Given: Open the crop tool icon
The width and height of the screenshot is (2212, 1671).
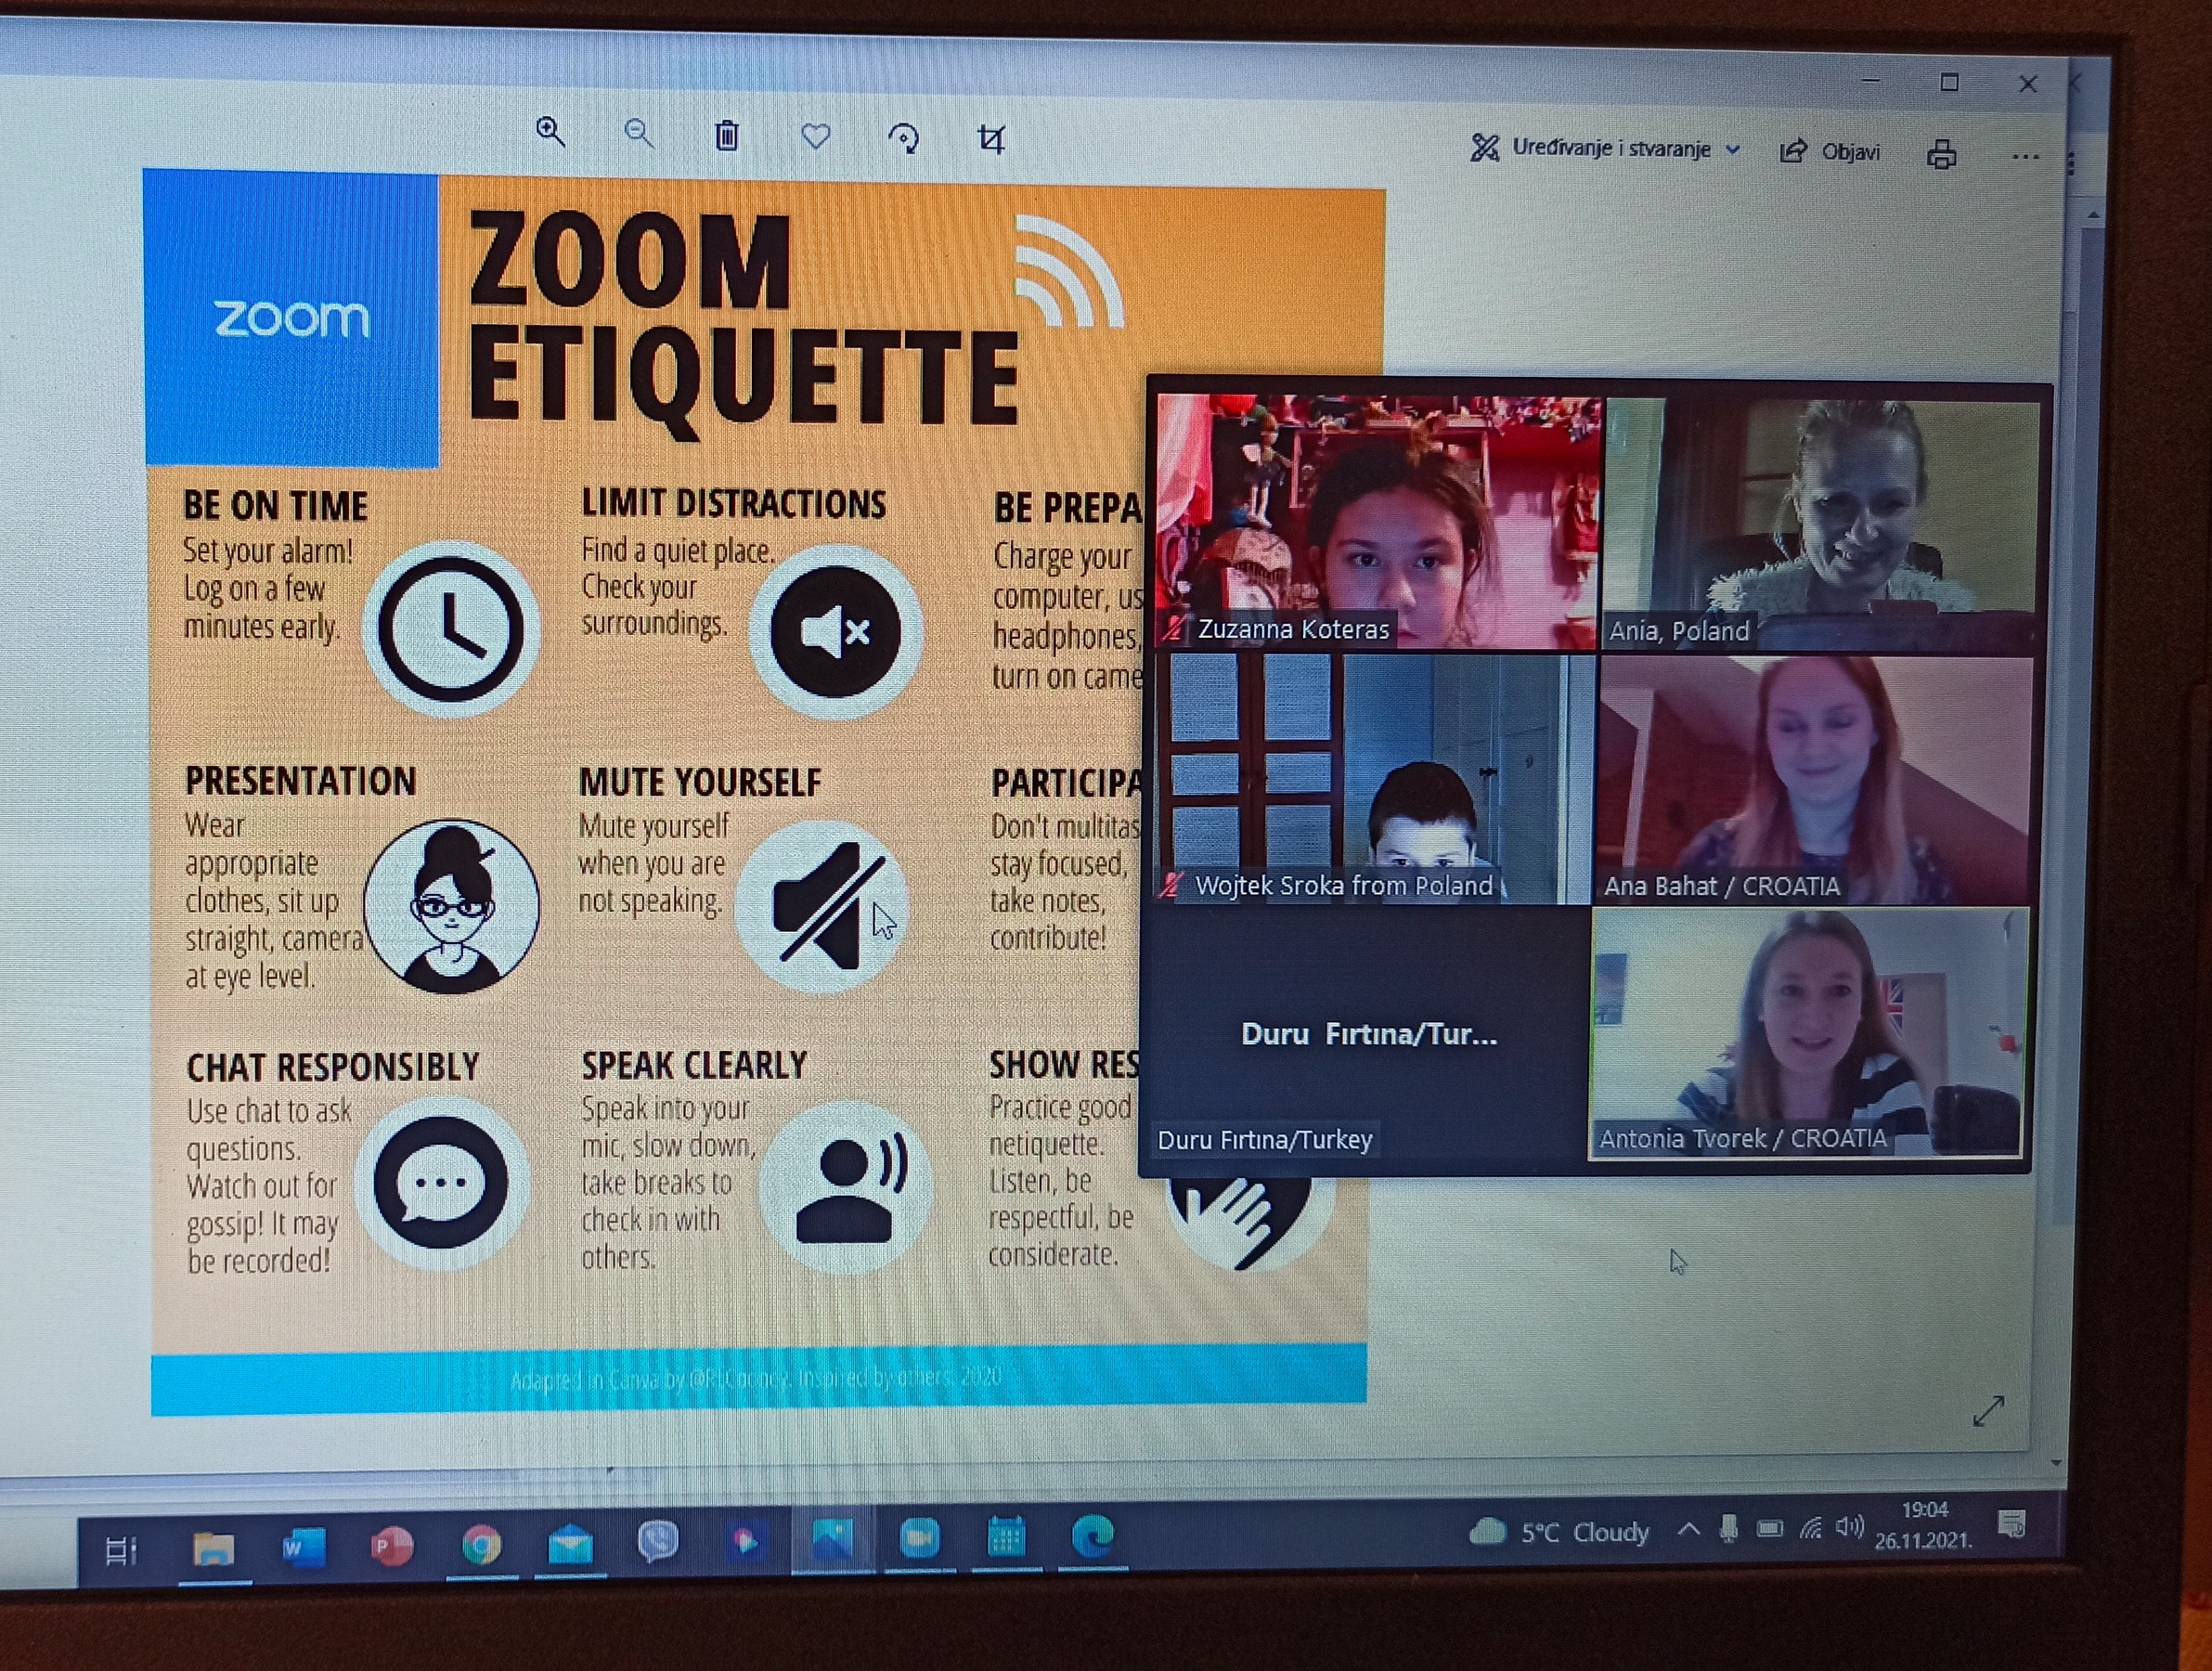Looking at the screenshot, I should tap(991, 139).
